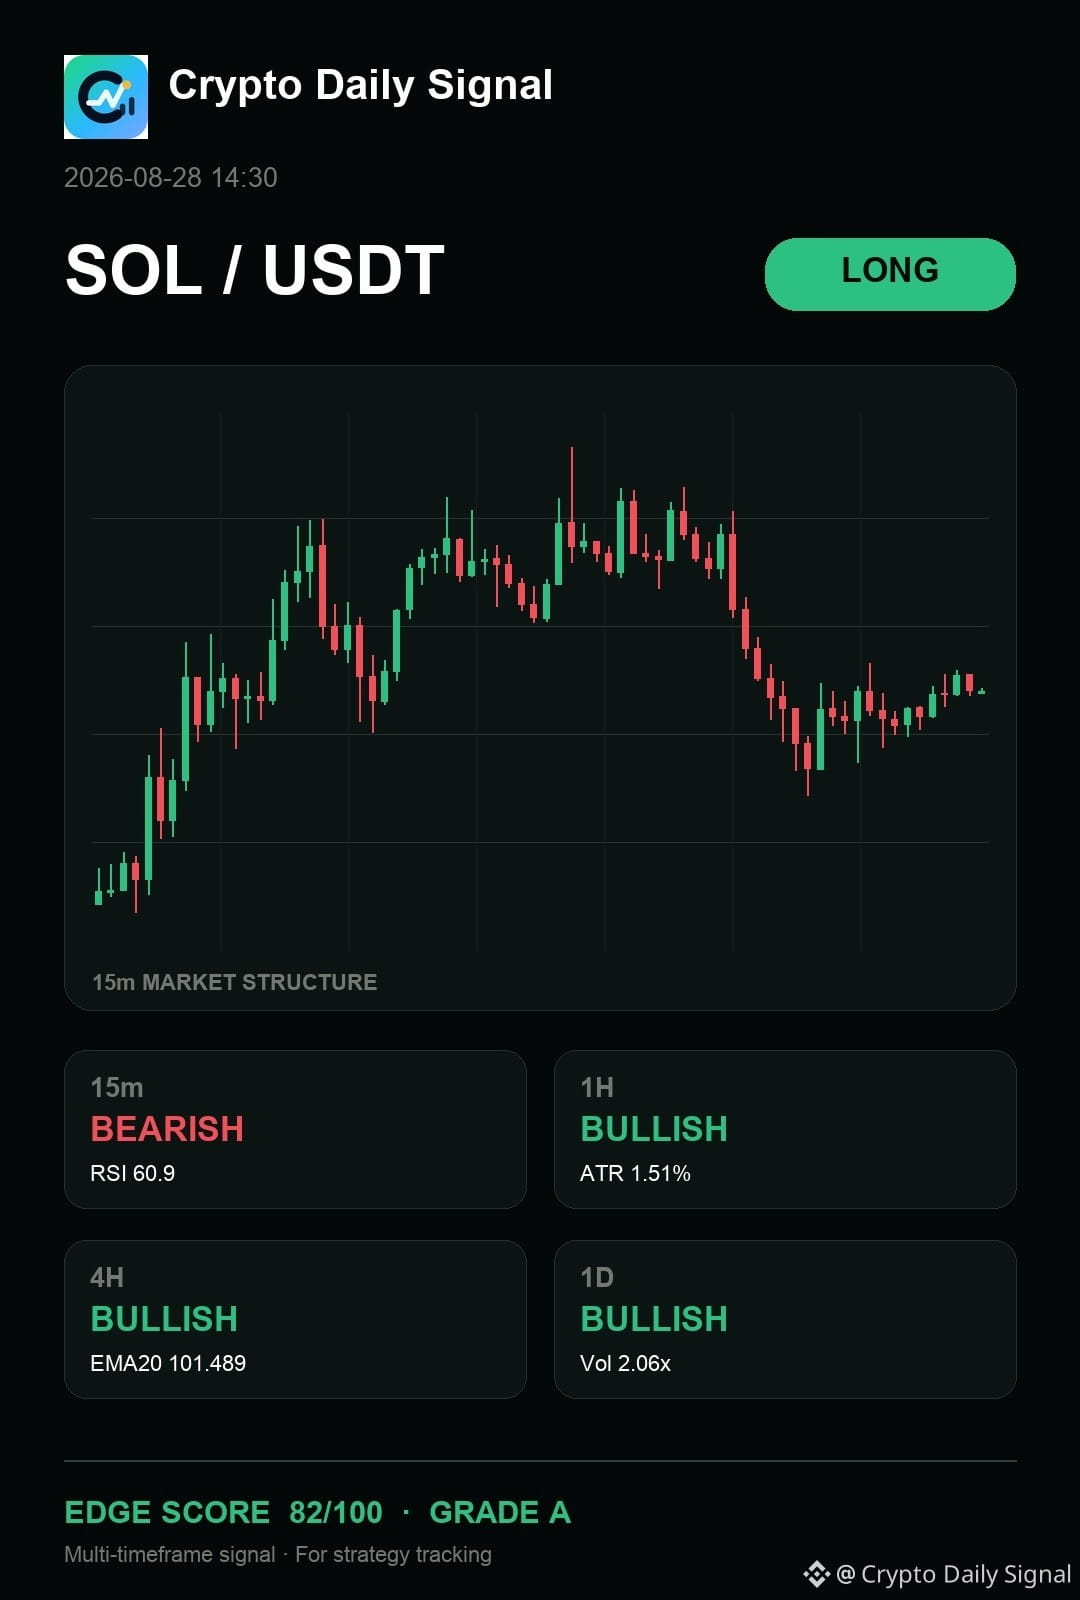Click the EMA20 101.489 value
This screenshot has width=1080, height=1600.
tap(168, 1363)
